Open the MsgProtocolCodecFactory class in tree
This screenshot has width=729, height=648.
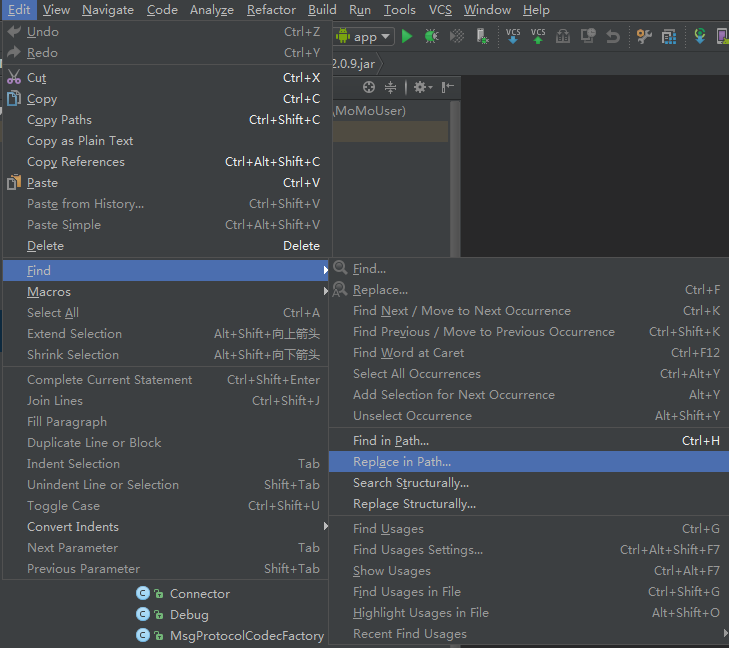click(x=246, y=636)
